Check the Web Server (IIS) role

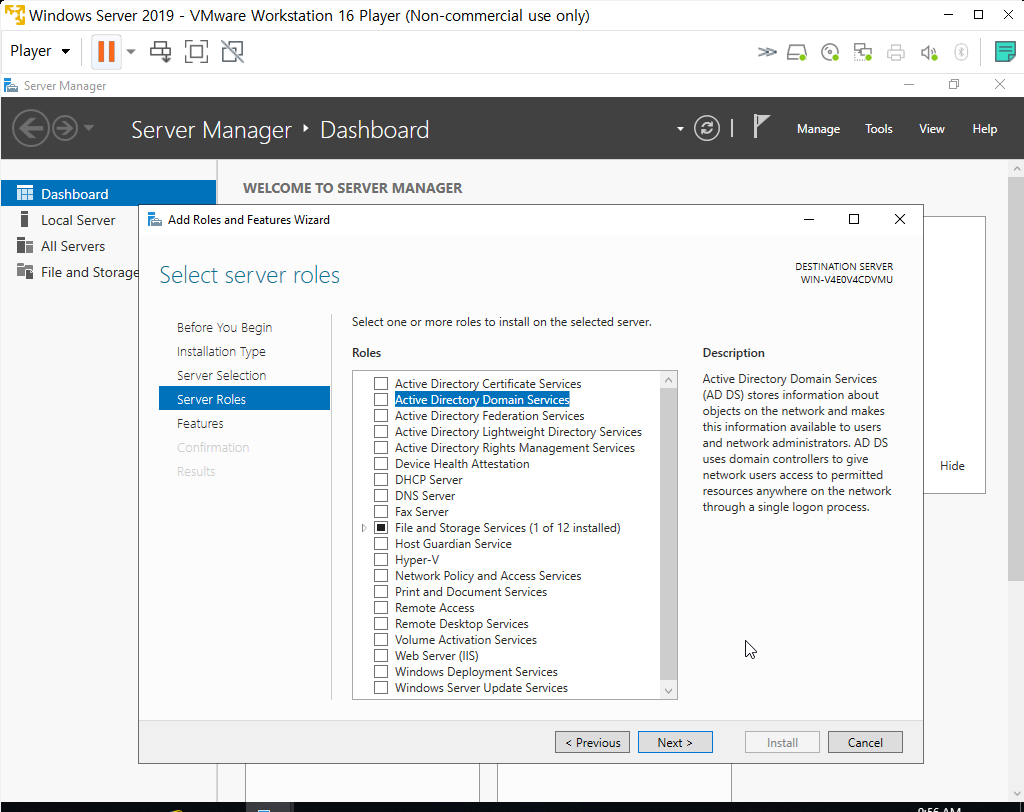point(381,655)
